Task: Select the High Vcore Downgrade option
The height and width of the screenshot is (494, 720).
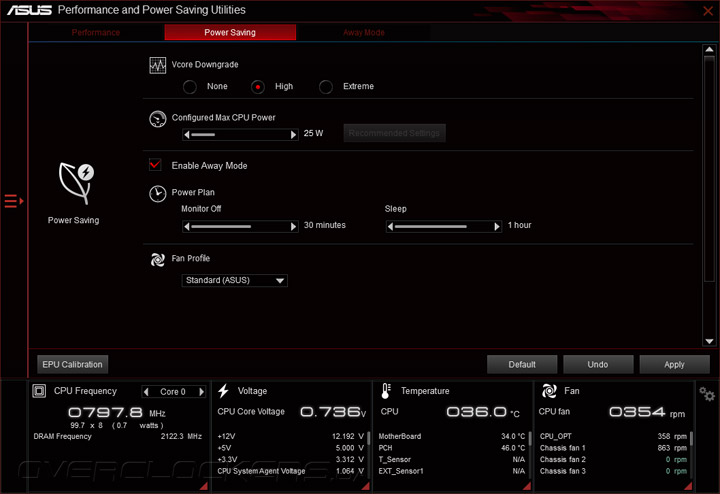Action: click(x=258, y=87)
